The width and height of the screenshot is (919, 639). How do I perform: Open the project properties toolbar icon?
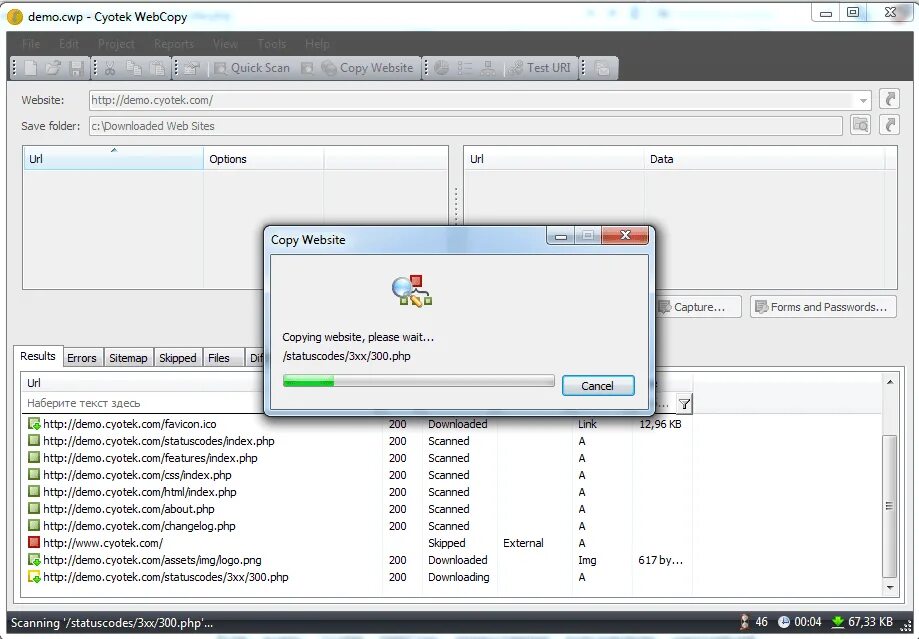pyautogui.click(x=191, y=68)
